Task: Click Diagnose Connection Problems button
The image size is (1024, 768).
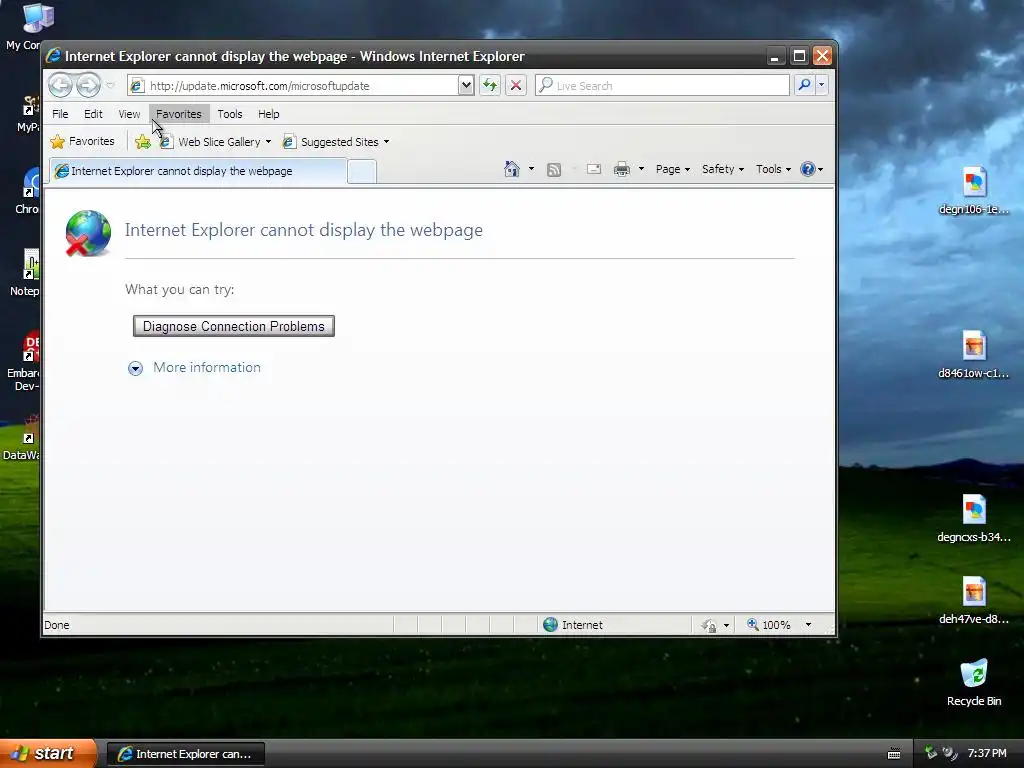Action: click(234, 326)
